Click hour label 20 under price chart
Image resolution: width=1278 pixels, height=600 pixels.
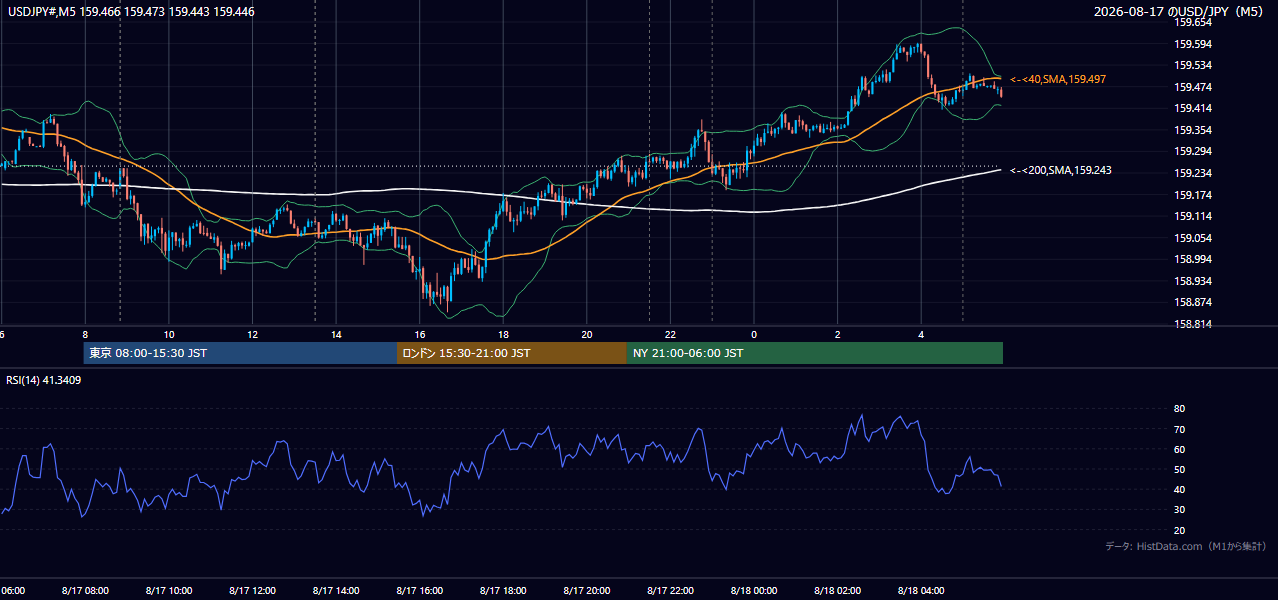click(x=587, y=334)
